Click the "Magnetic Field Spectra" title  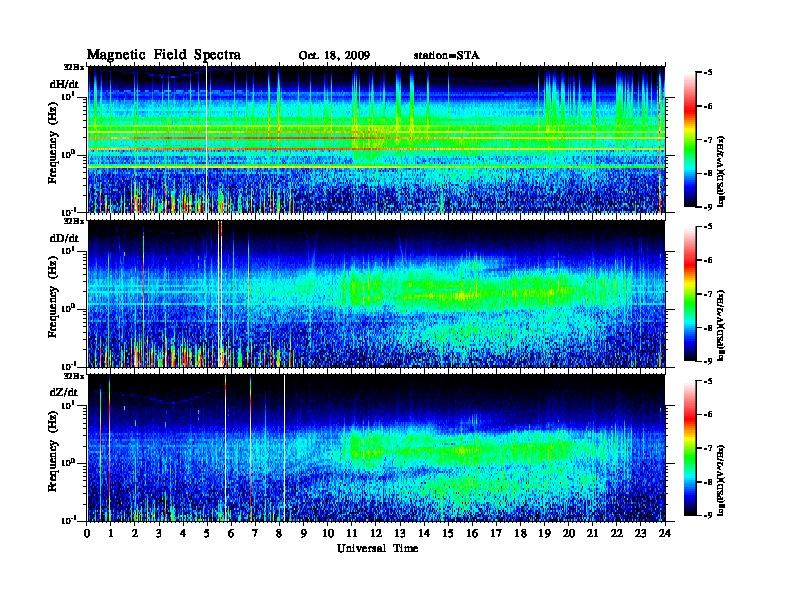(164, 55)
